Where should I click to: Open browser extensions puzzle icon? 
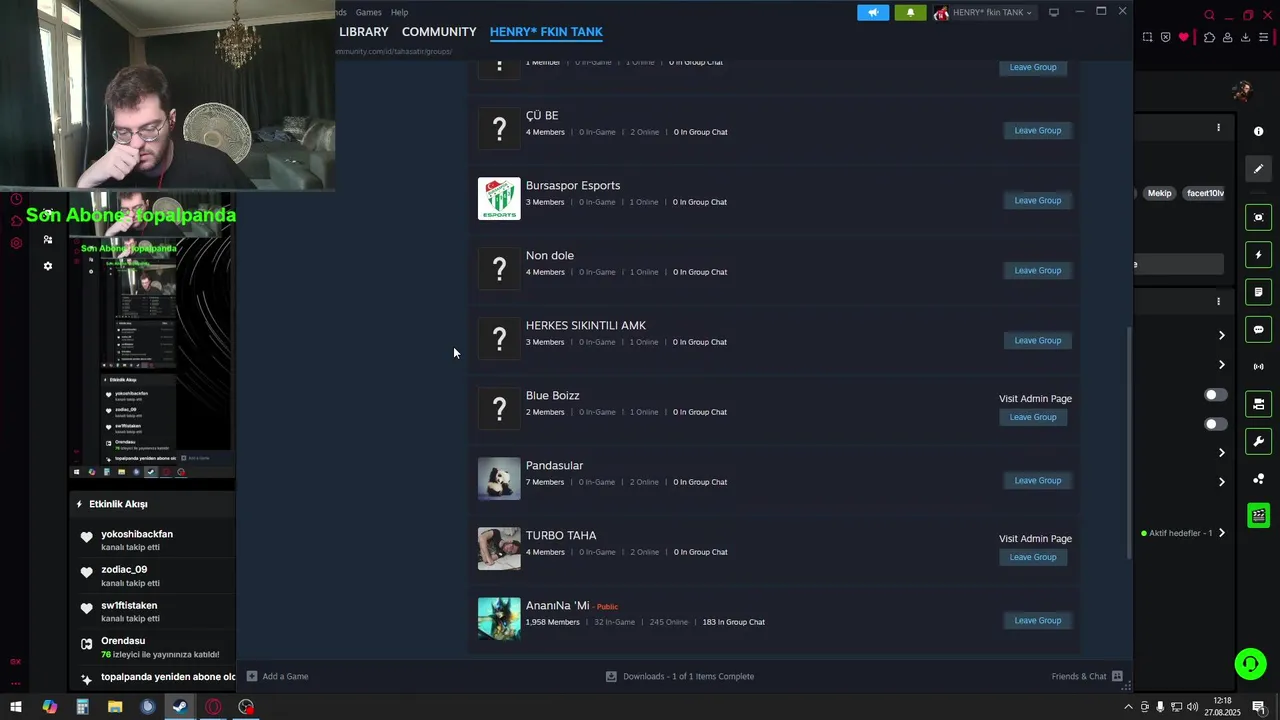click(x=1209, y=37)
